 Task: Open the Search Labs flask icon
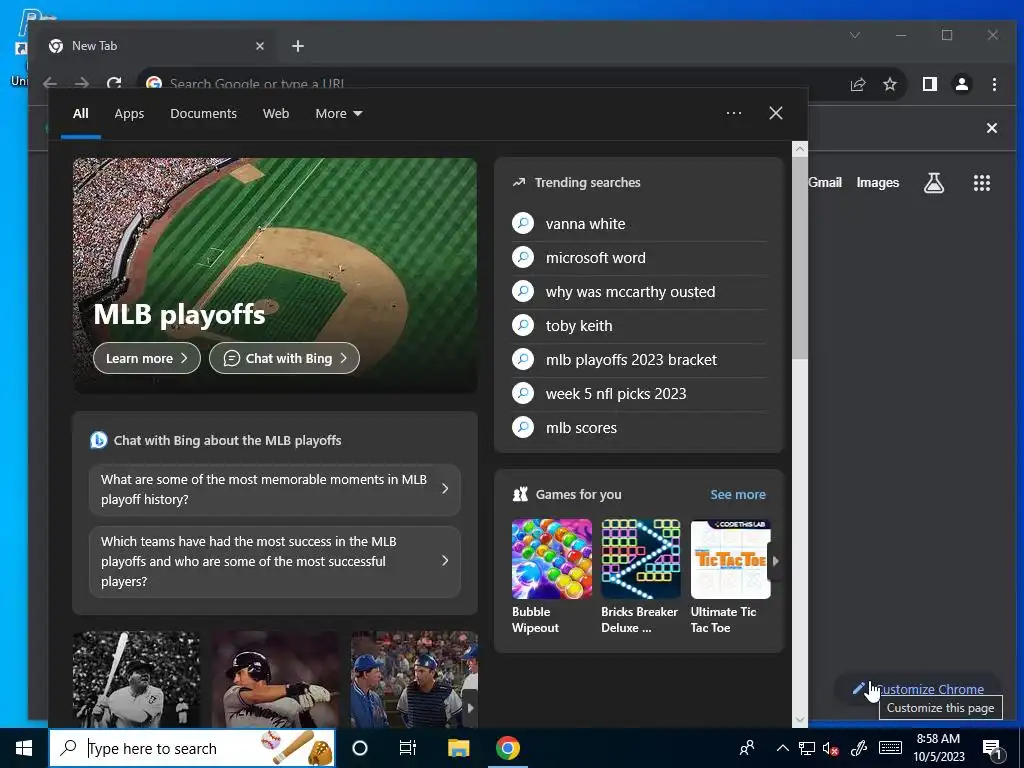point(934,183)
